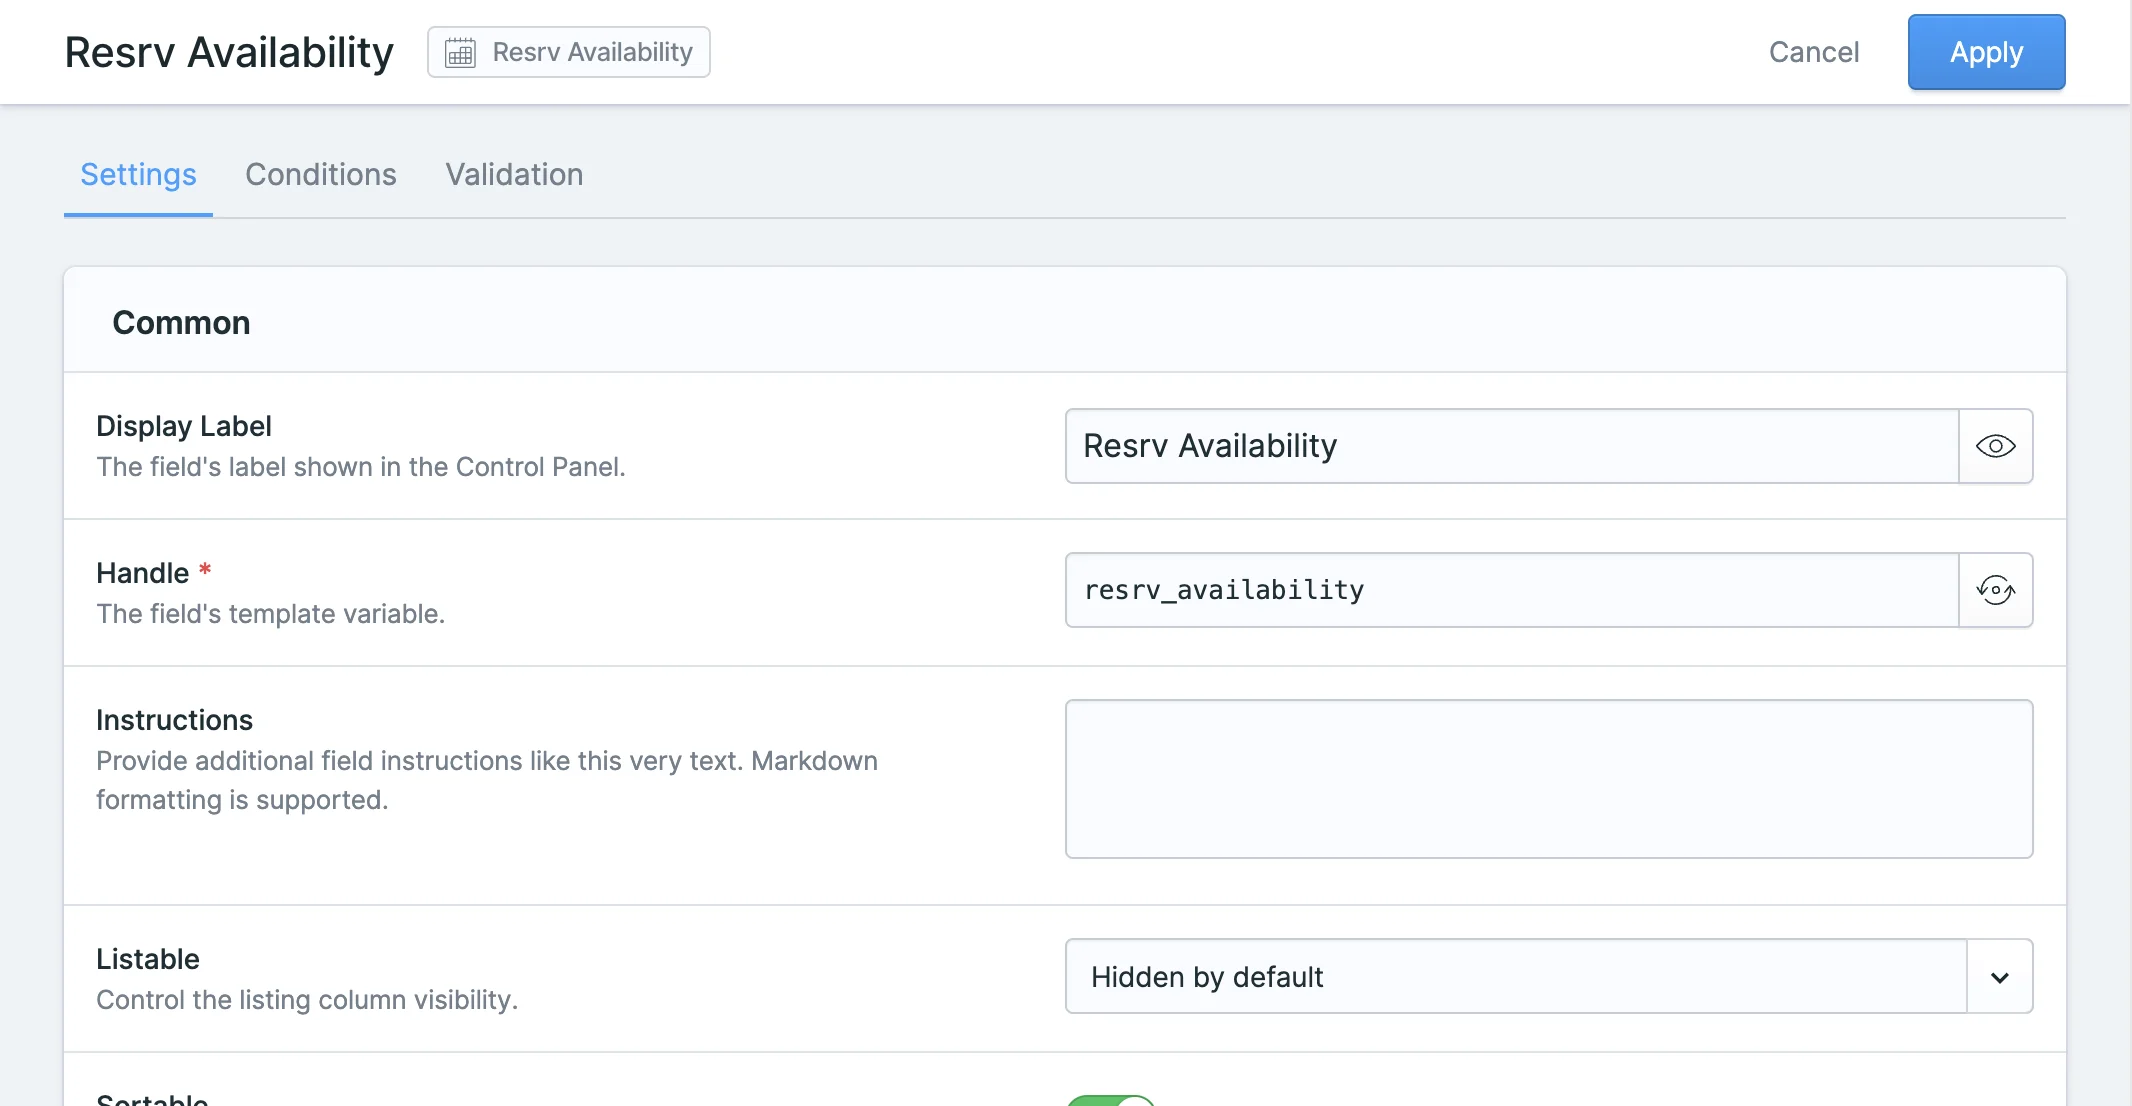Apply the field changes
2132x1106 pixels.
1985,52
